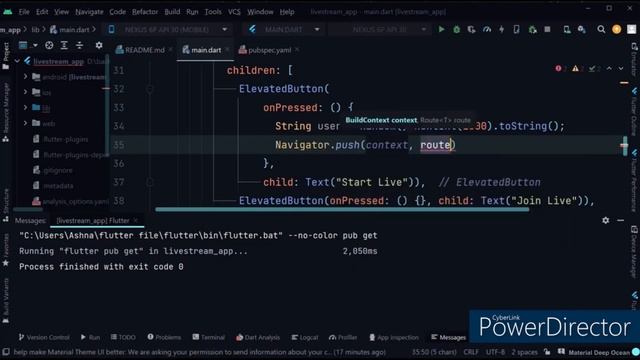Jump to previous highlighted error arrow

click(609, 69)
